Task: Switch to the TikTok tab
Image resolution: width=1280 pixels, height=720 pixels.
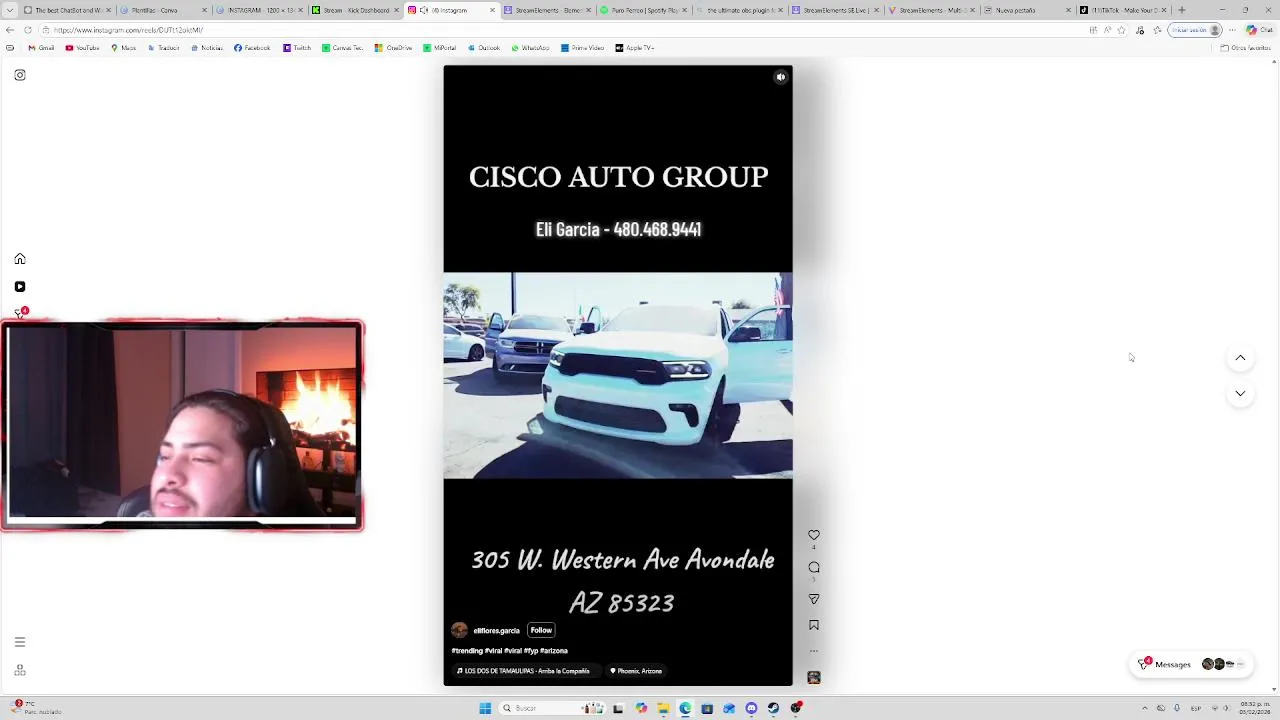Action: [1123, 10]
